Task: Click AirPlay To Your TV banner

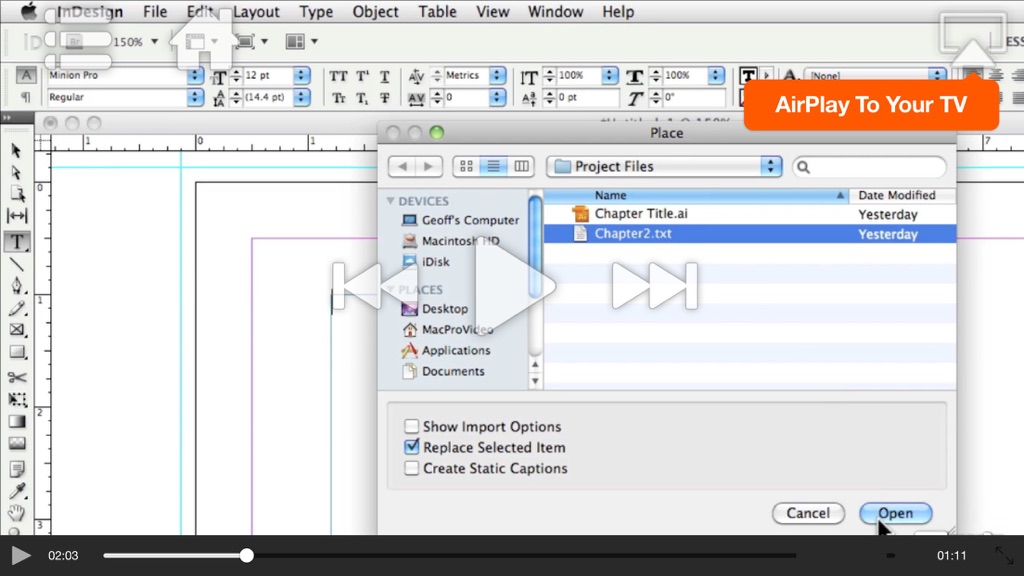Action: (871, 104)
